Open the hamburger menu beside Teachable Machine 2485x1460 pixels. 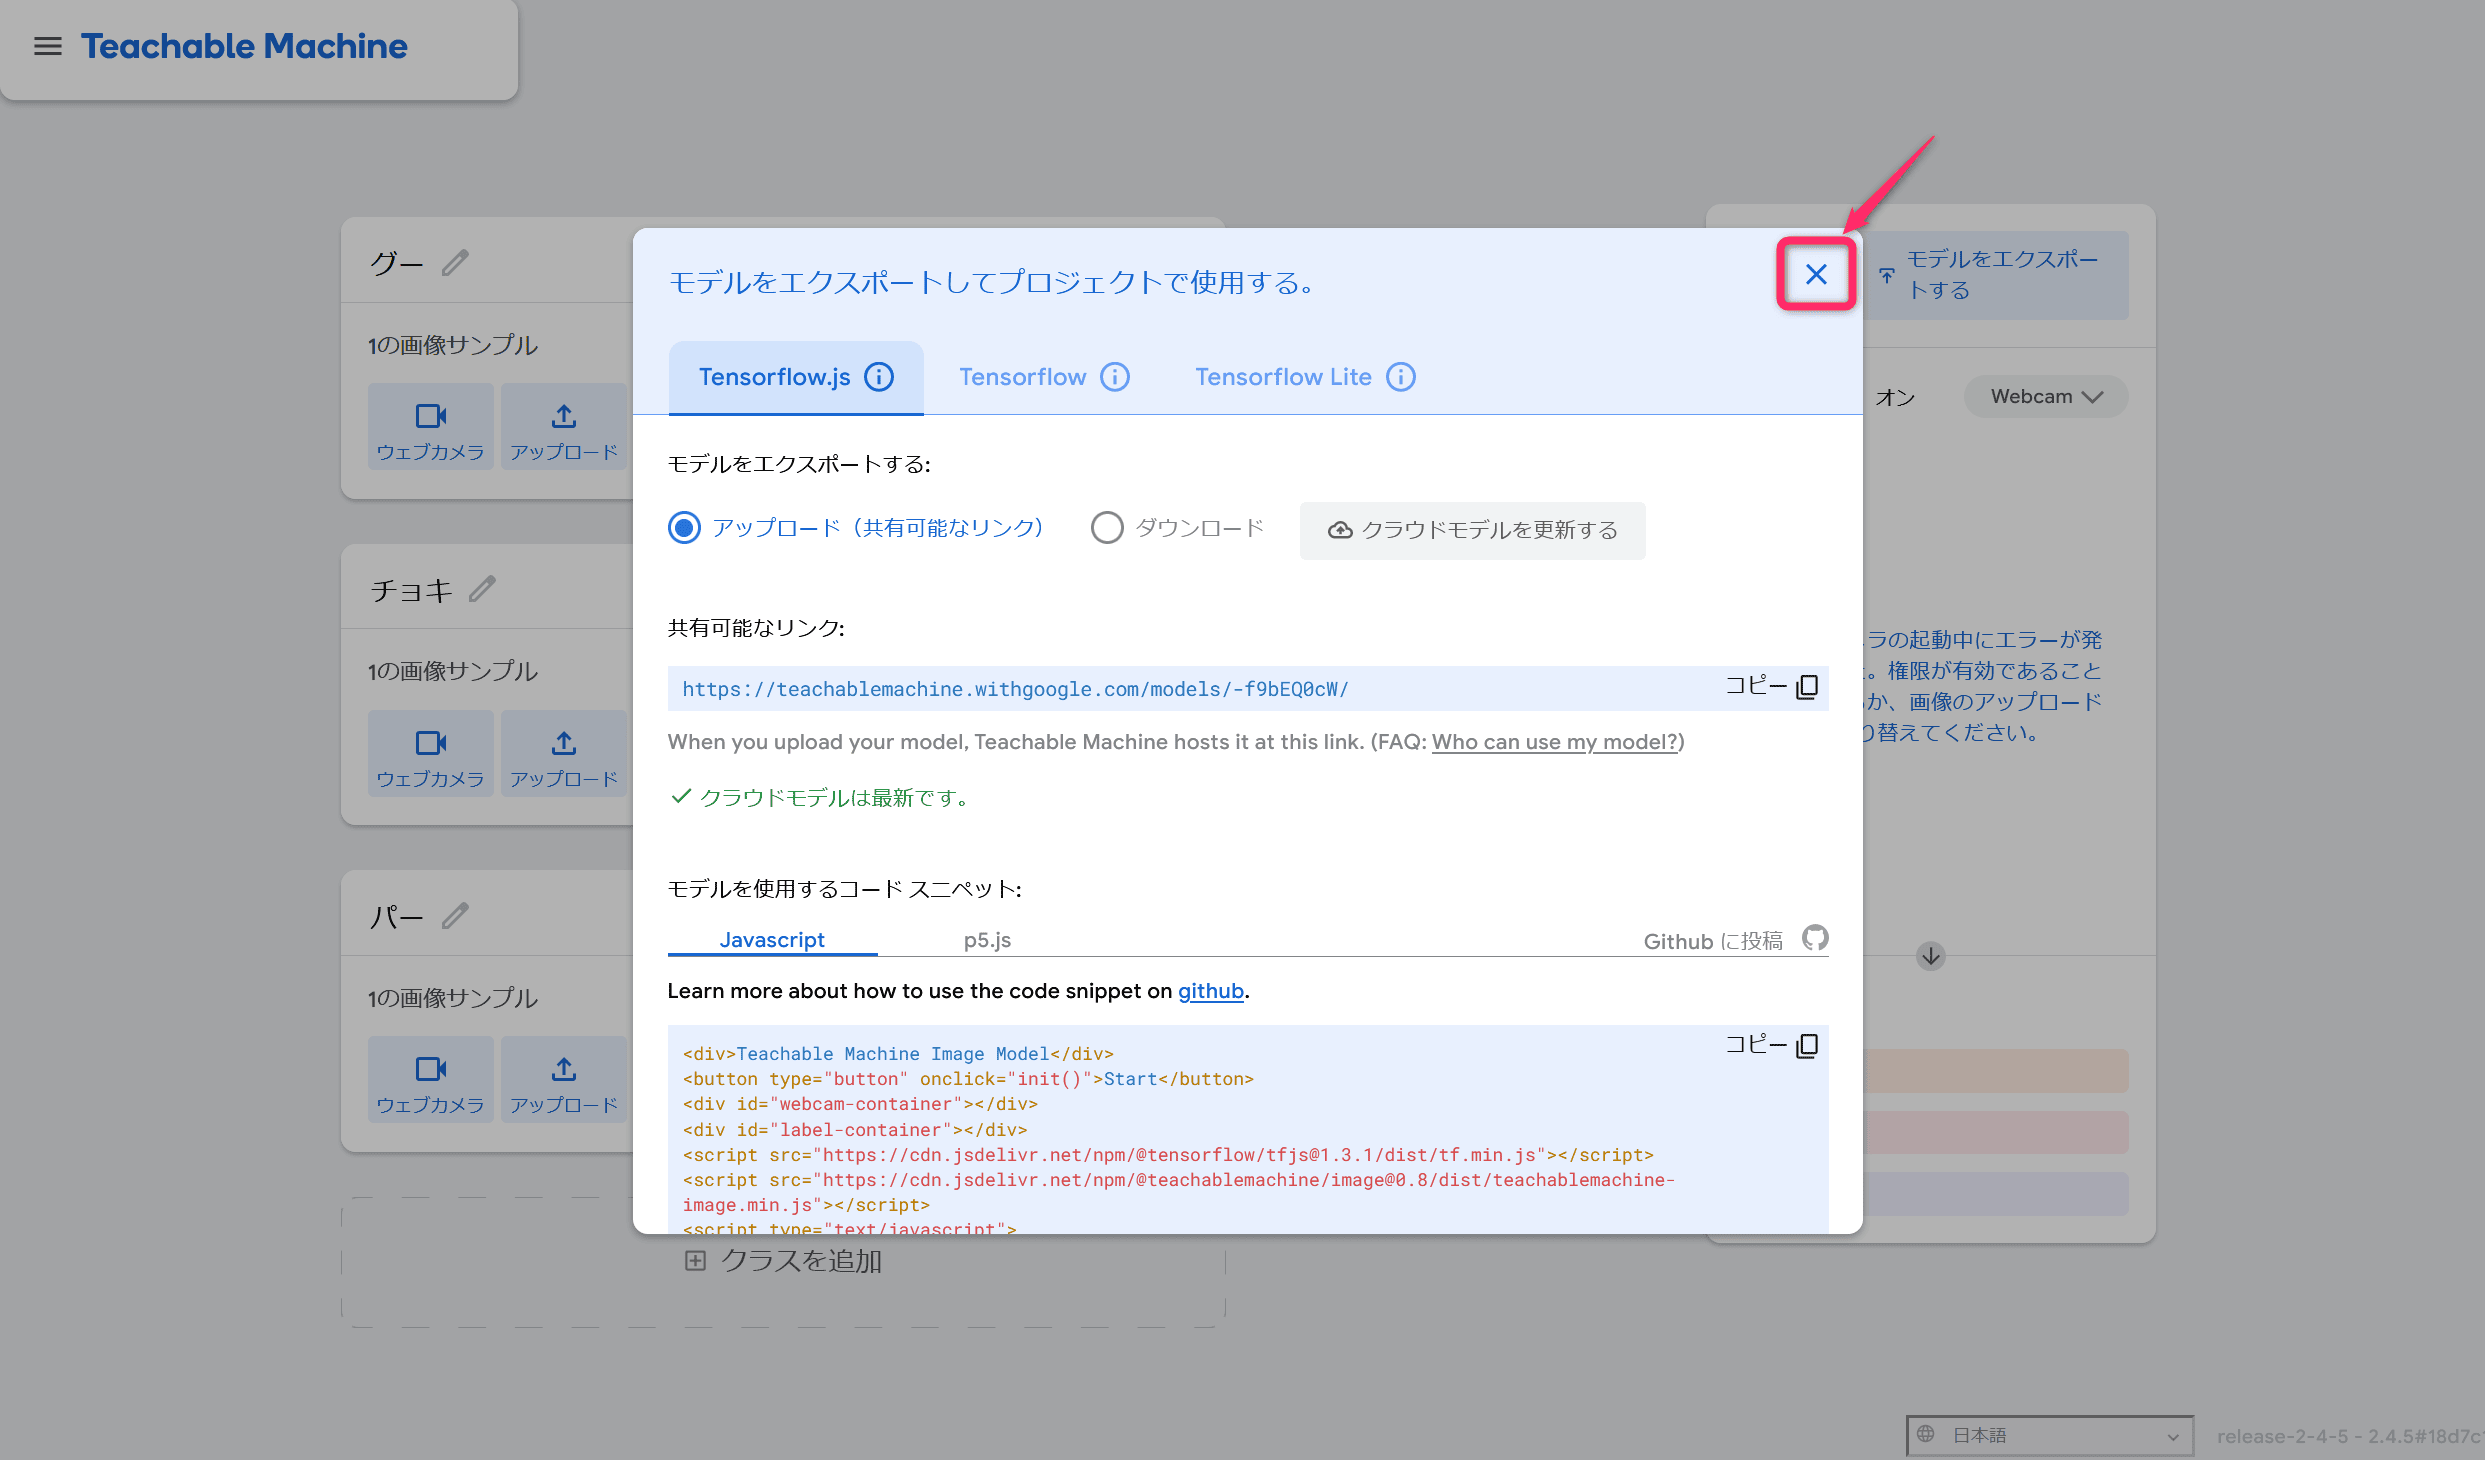coord(47,46)
